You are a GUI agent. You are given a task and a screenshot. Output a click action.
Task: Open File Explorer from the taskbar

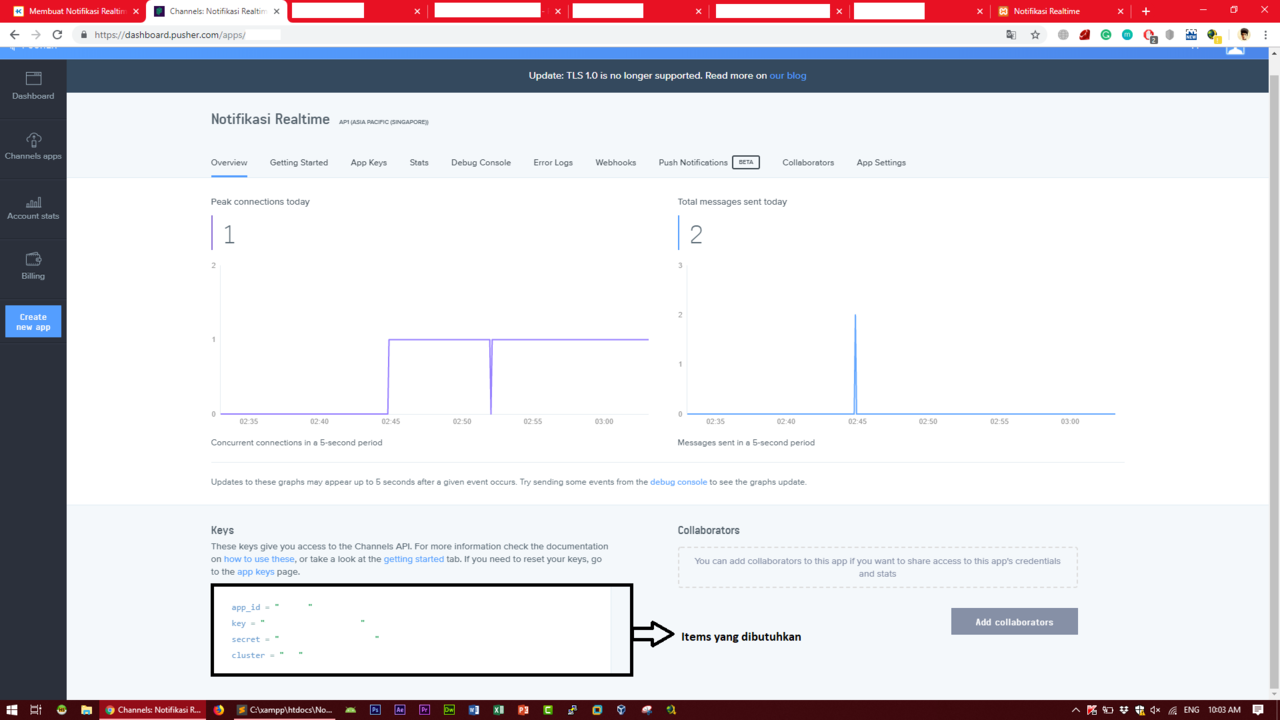point(86,710)
